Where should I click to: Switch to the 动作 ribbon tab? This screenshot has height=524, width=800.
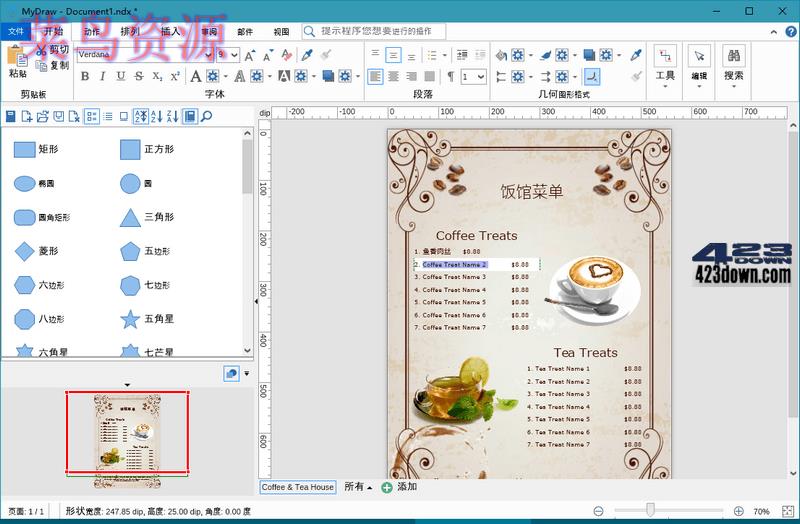(92, 32)
